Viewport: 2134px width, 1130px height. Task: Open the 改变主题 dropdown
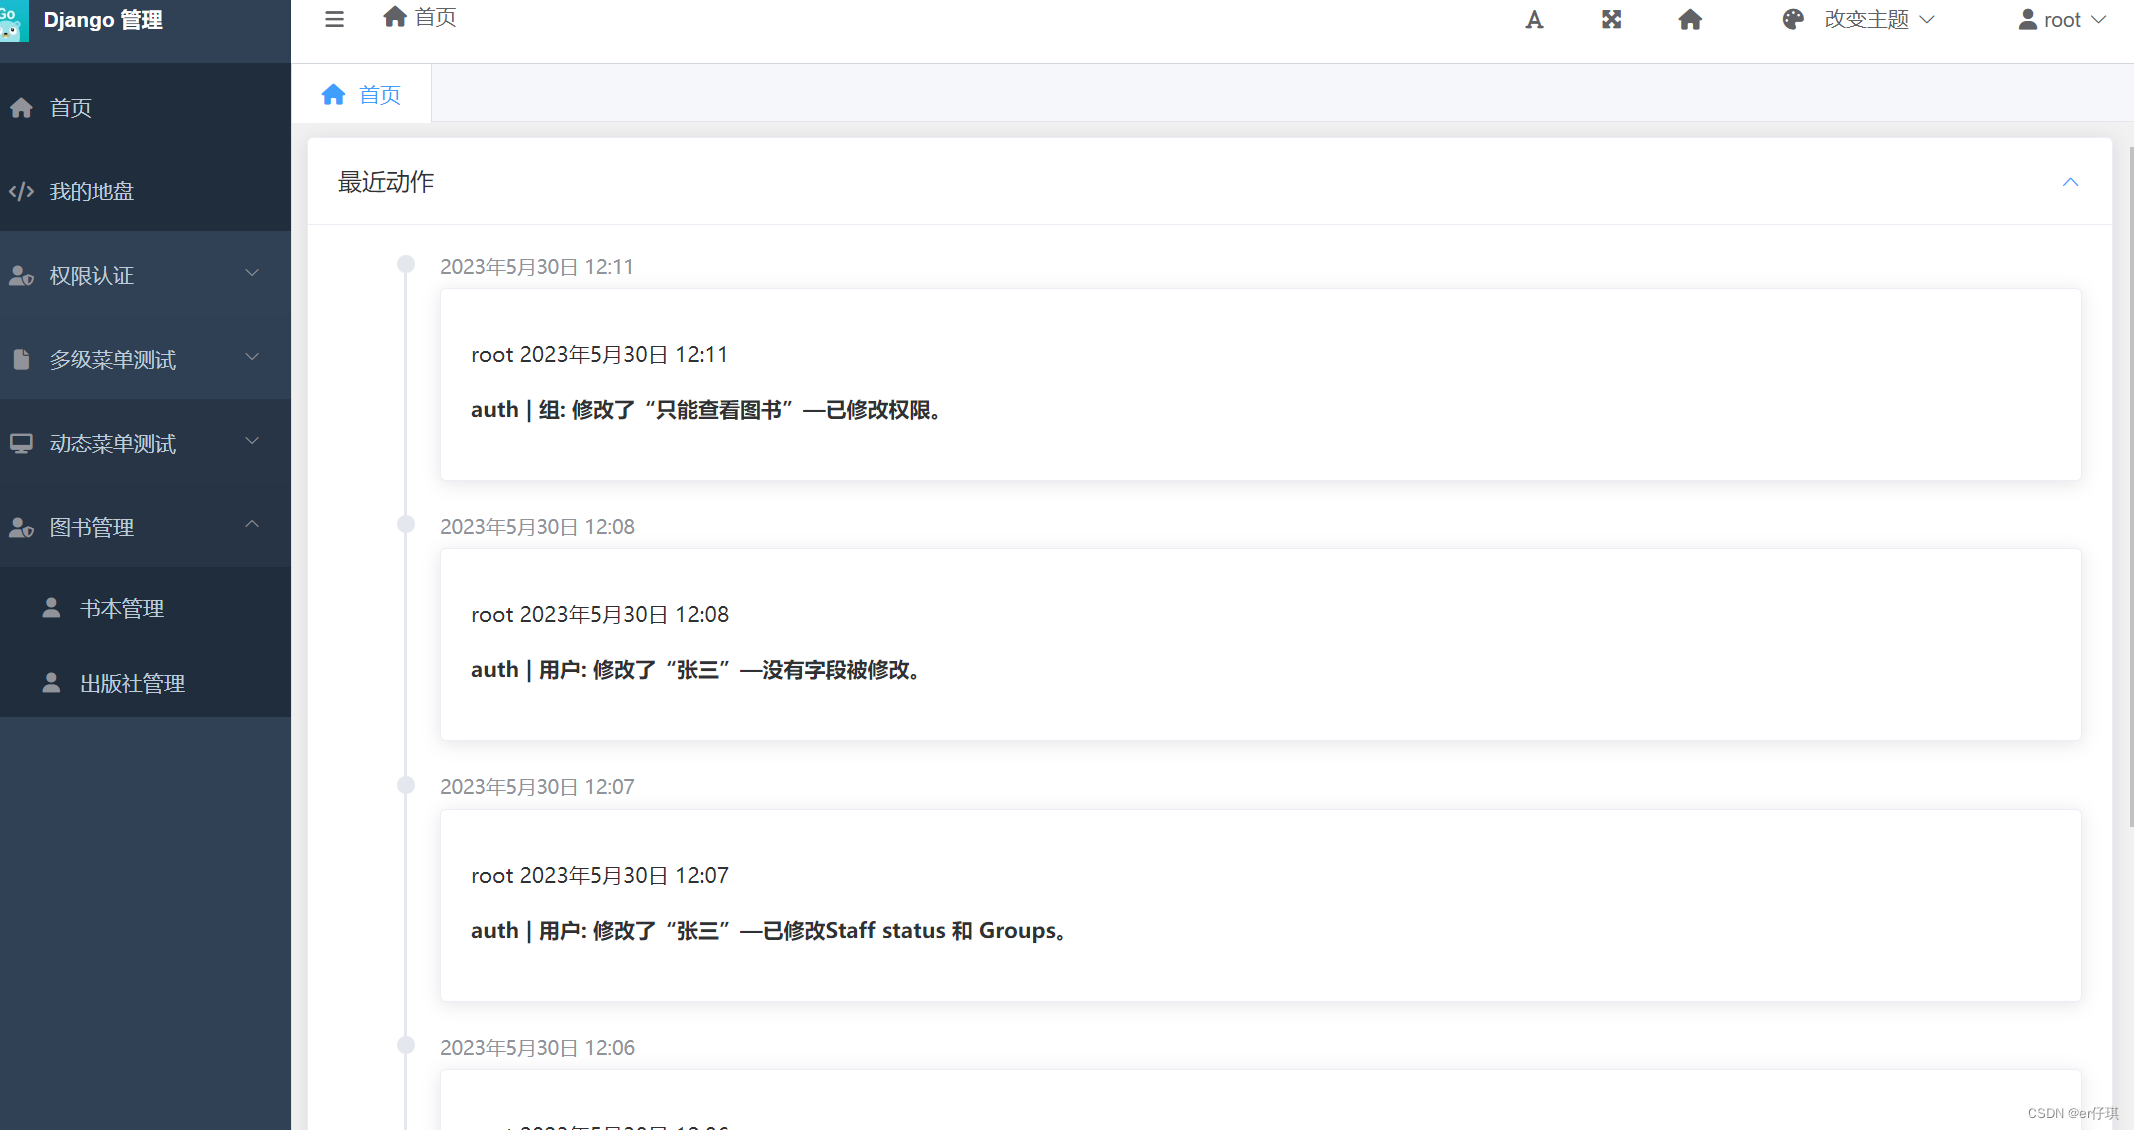pos(1878,19)
